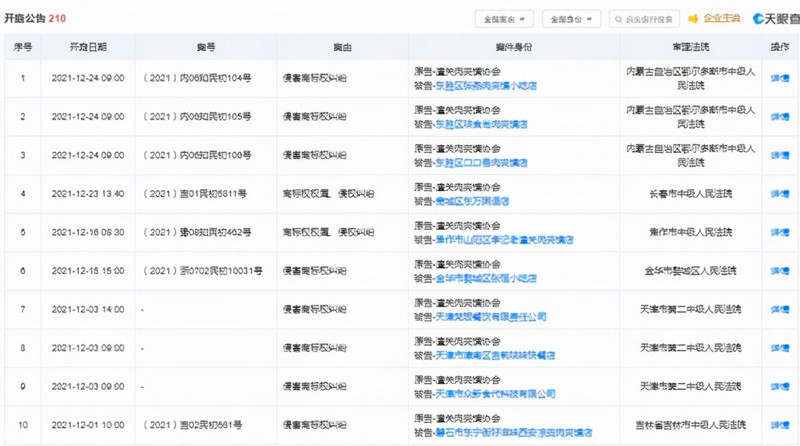Open the 全部案由 filter dropdown

pos(504,19)
